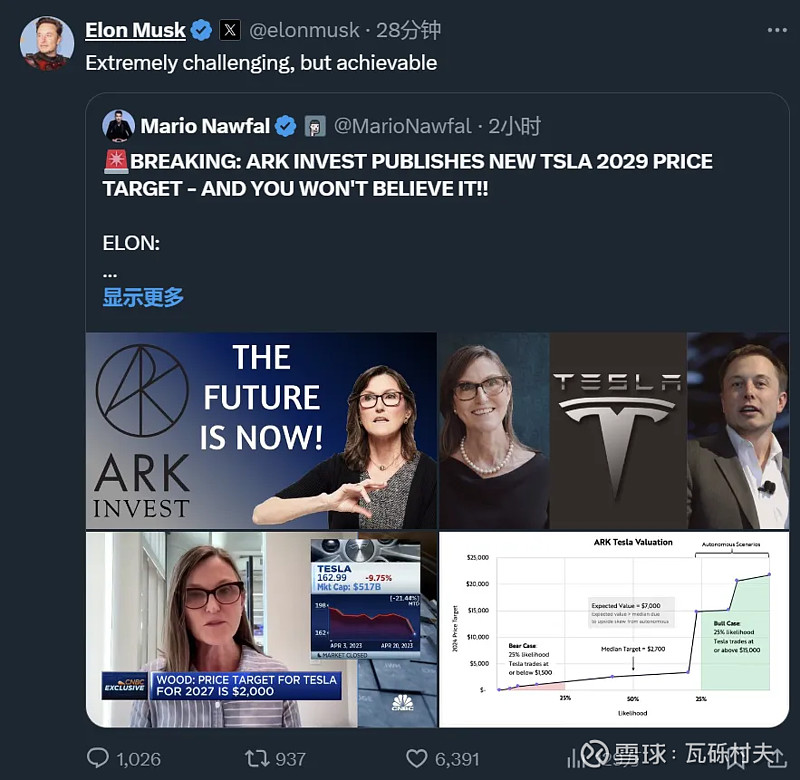Click the Mario Nawfal display name

(x=205, y=126)
